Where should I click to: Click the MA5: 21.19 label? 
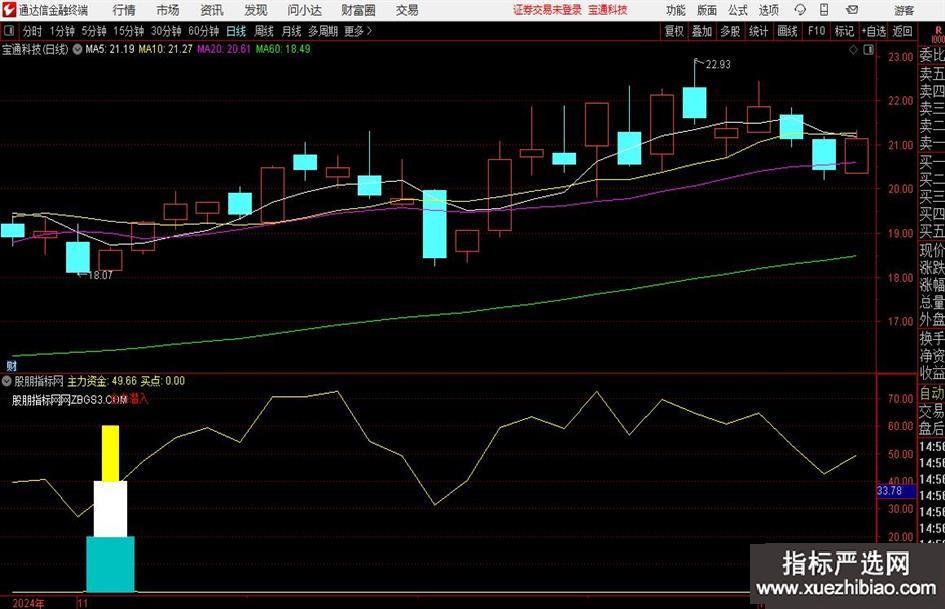(x=110, y=49)
